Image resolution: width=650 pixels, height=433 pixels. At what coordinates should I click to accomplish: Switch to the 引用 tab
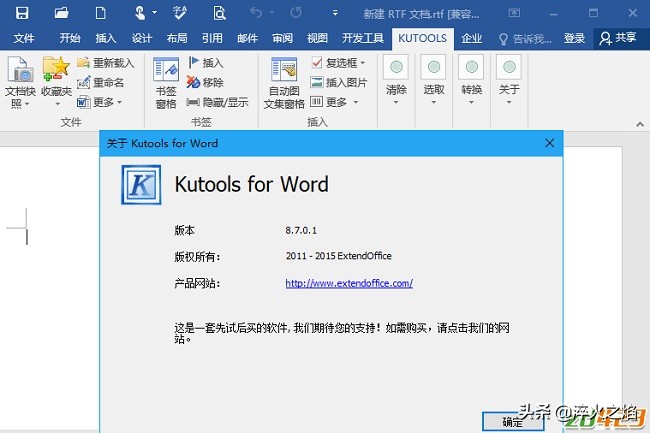point(212,39)
